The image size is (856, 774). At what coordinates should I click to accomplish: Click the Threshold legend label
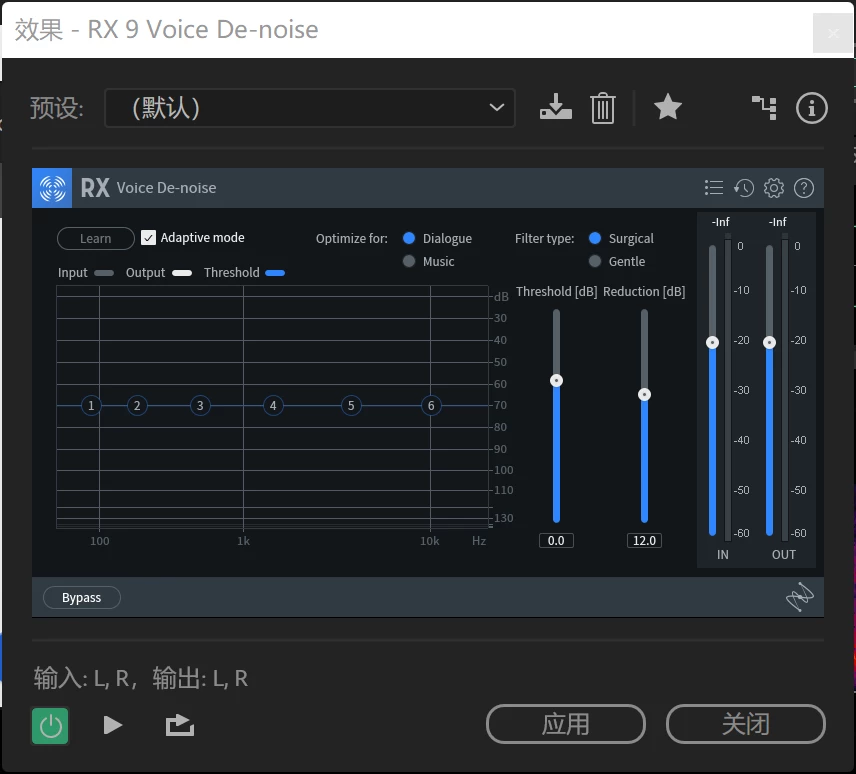point(231,272)
